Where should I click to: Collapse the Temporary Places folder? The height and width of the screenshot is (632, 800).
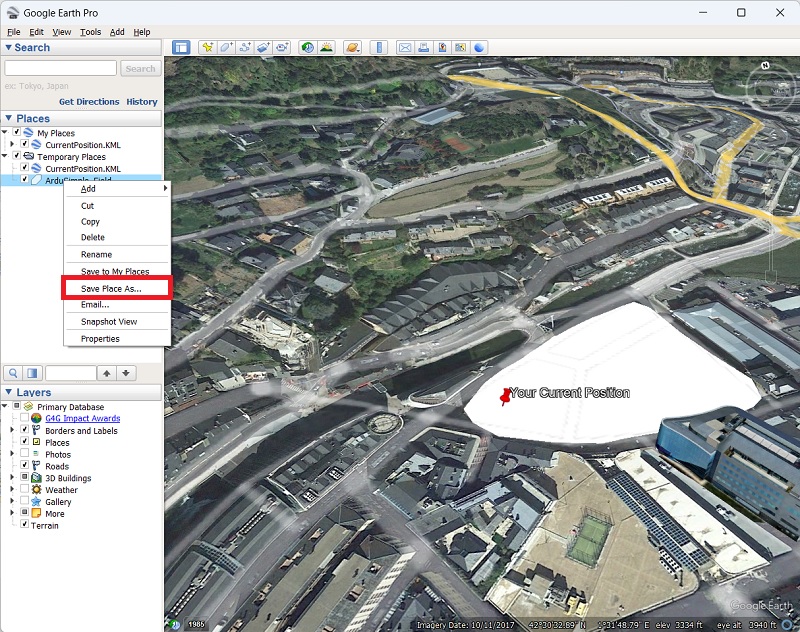point(6,157)
